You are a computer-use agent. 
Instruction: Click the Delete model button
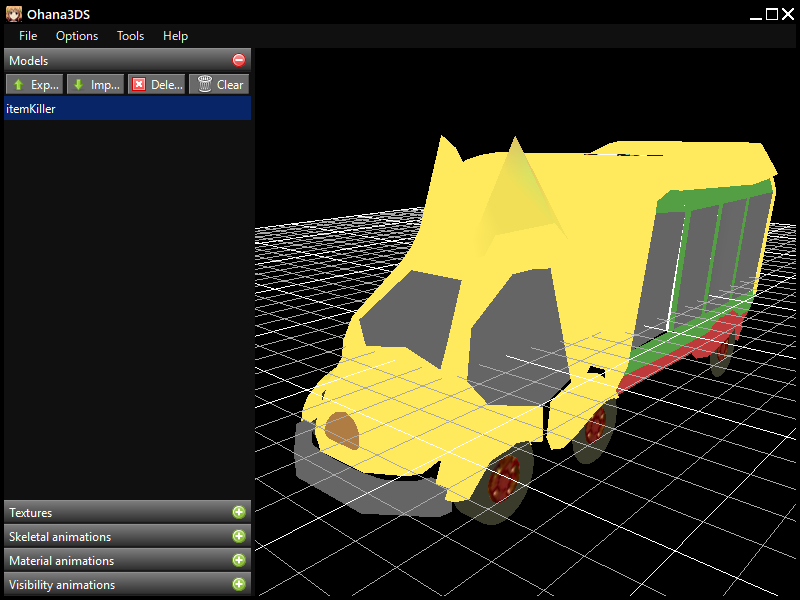coord(157,85)
